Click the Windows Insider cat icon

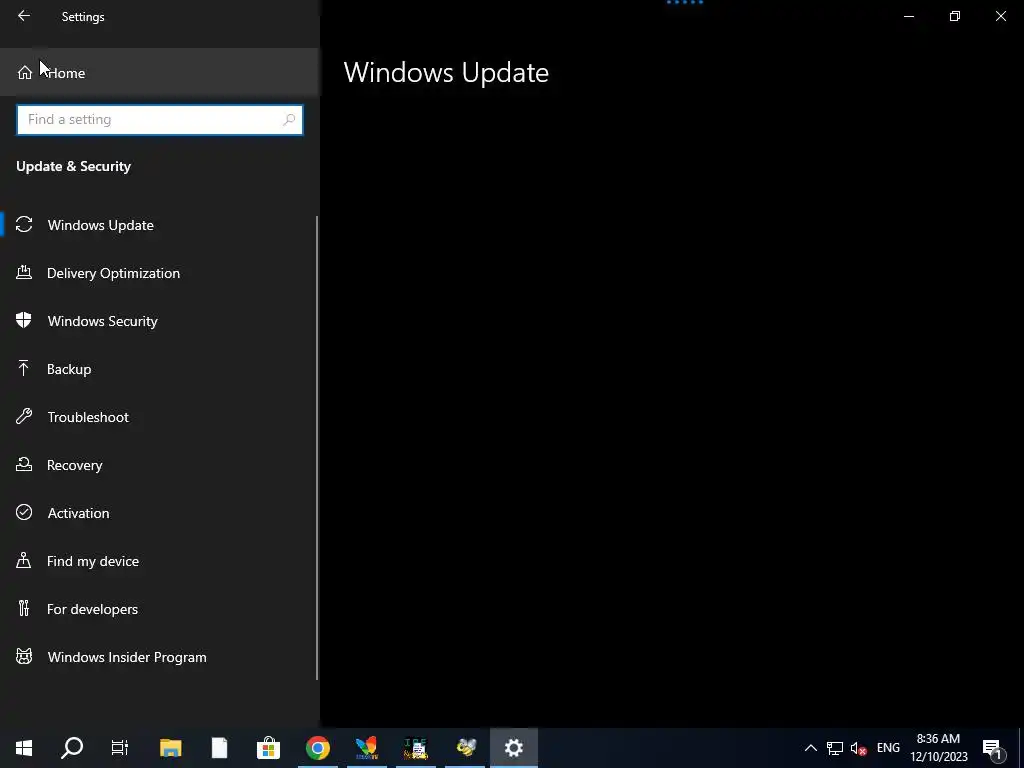(x=24, y=656)
